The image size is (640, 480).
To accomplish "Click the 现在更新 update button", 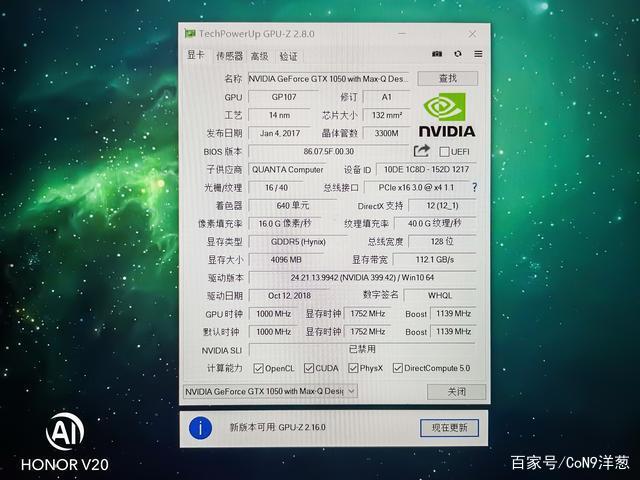I will coord(449,428).
